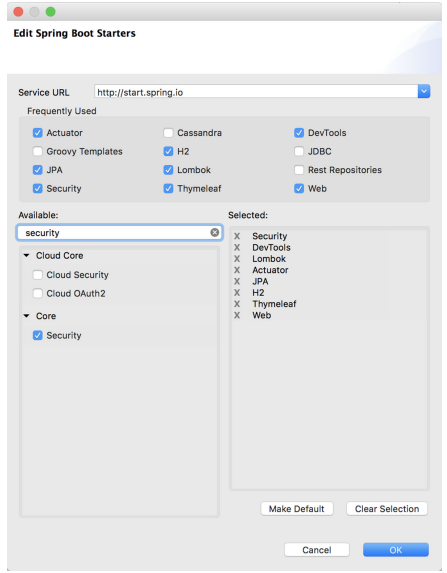Uncheck the Thymeleaf checkbox in Frequently Used
This screenshot has height=573, width=447.
click(168, 189)
